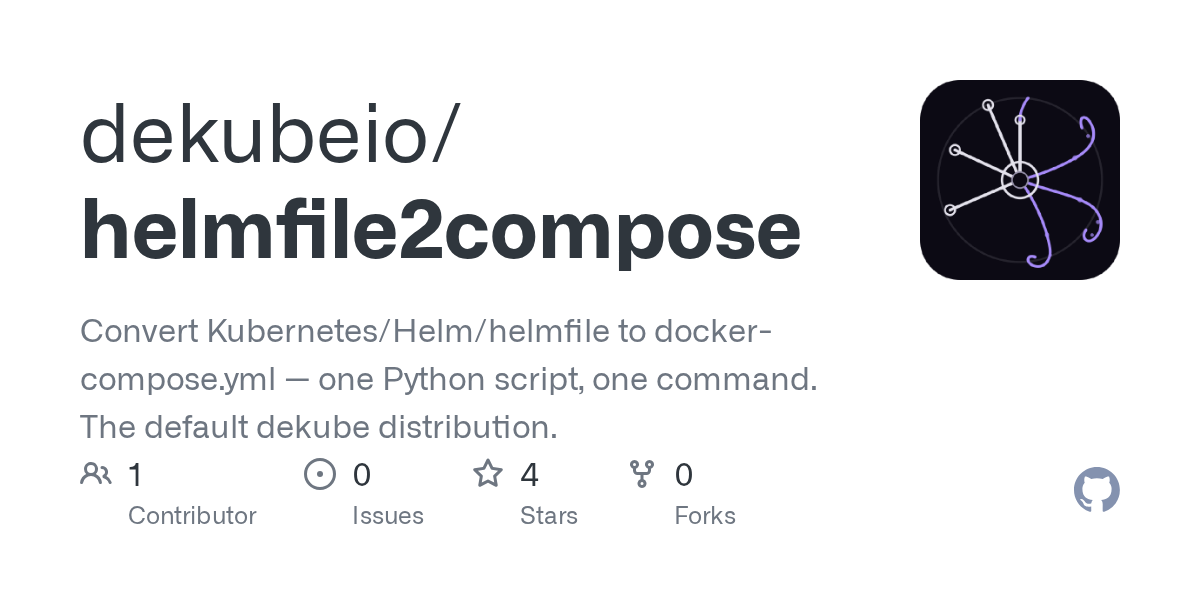The width and height of the screenshot is (1200, 600).
Task: Open the dekubeio owner name
Action: (x=268, y=135)
